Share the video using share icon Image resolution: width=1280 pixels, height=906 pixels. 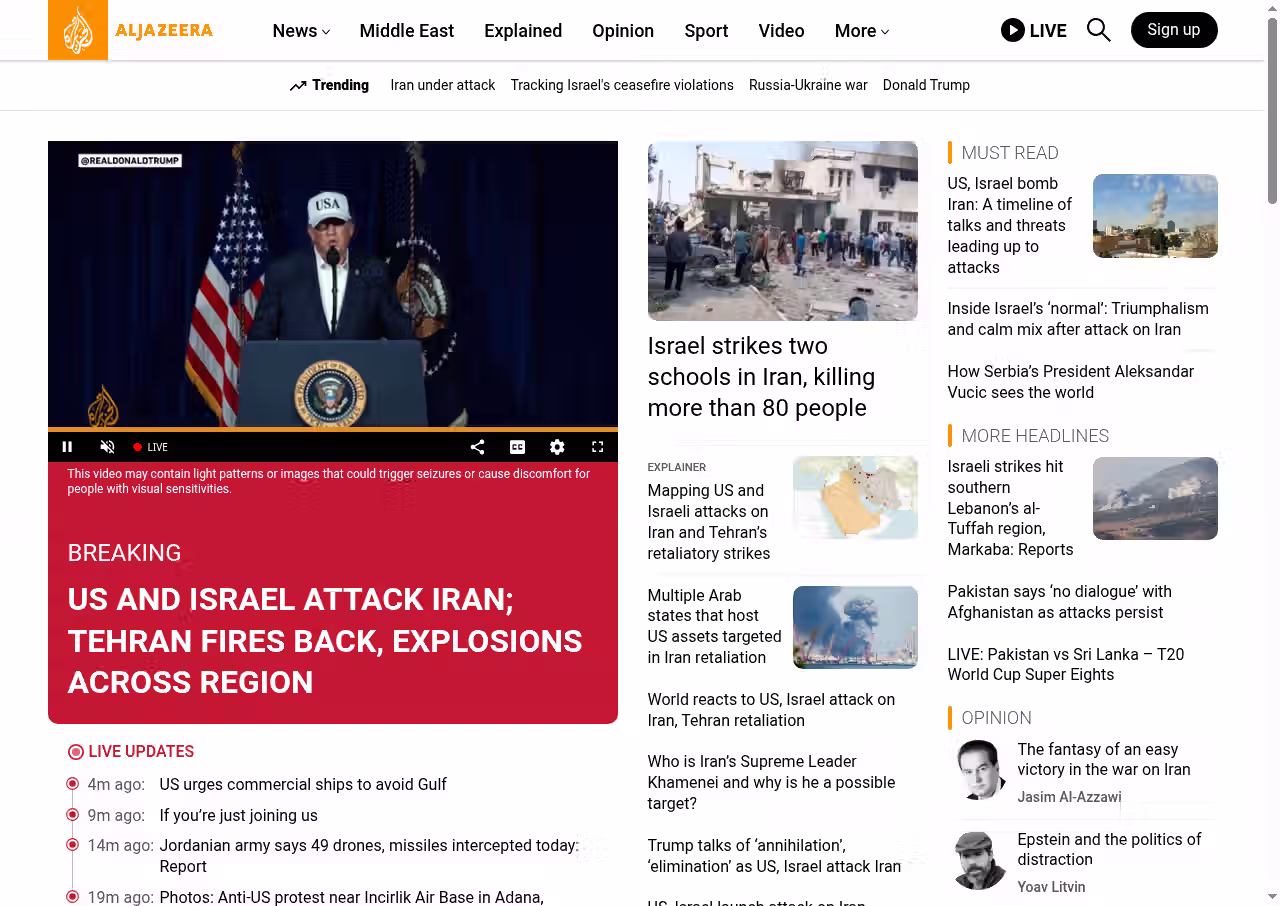(x=477, y=447)
